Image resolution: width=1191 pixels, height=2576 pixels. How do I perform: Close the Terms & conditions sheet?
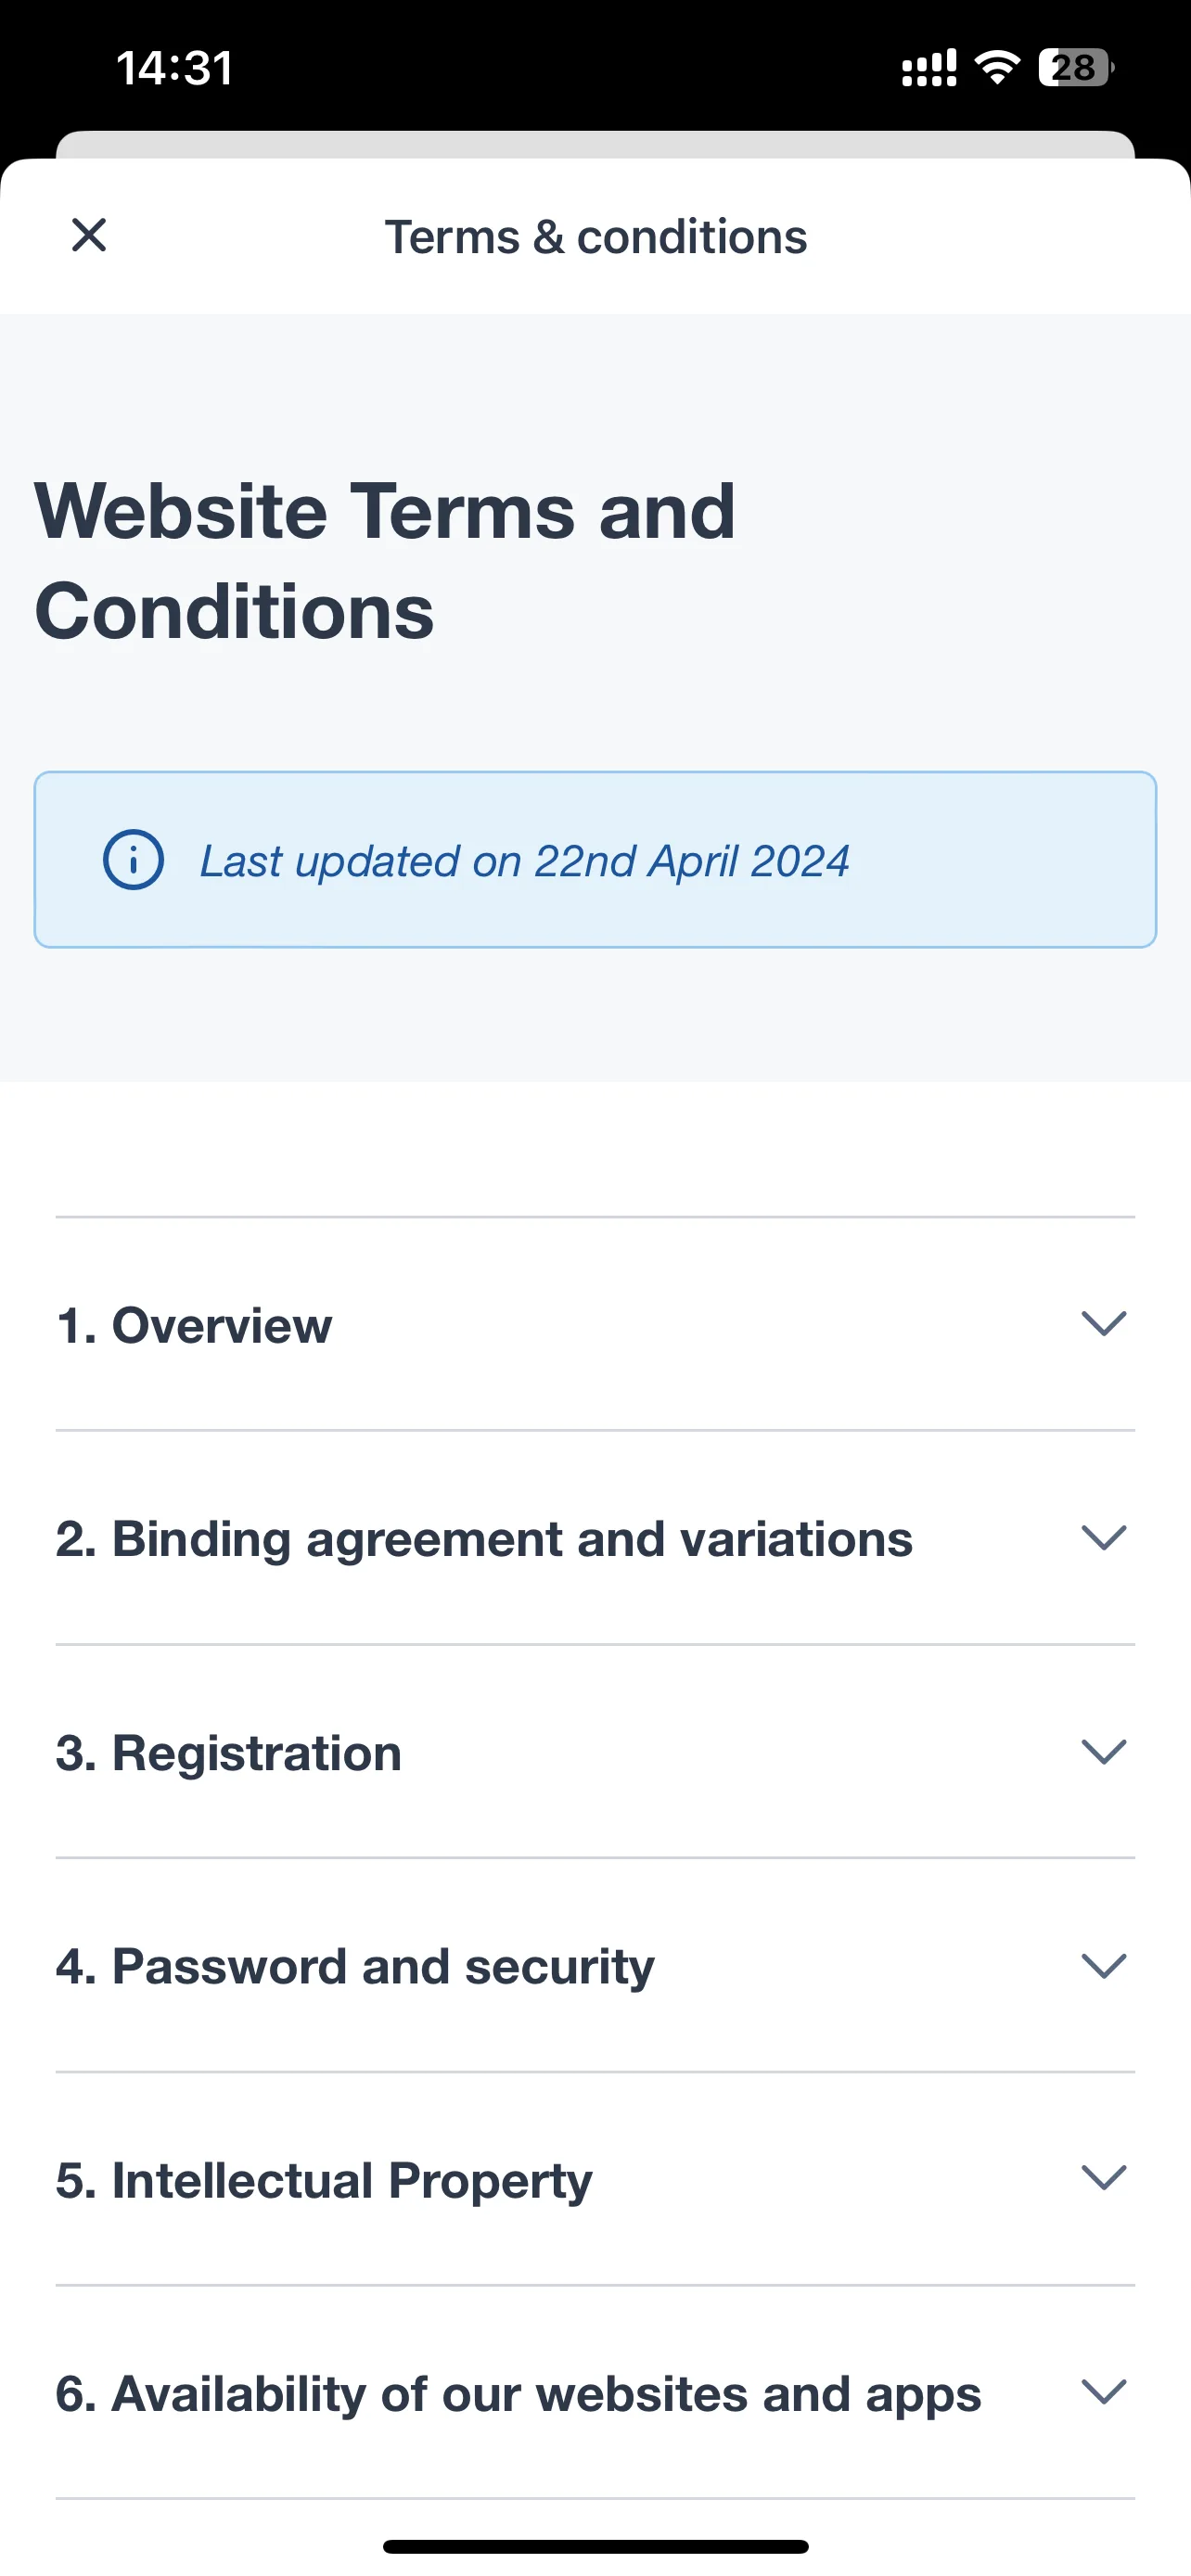(x=89, y=236)
